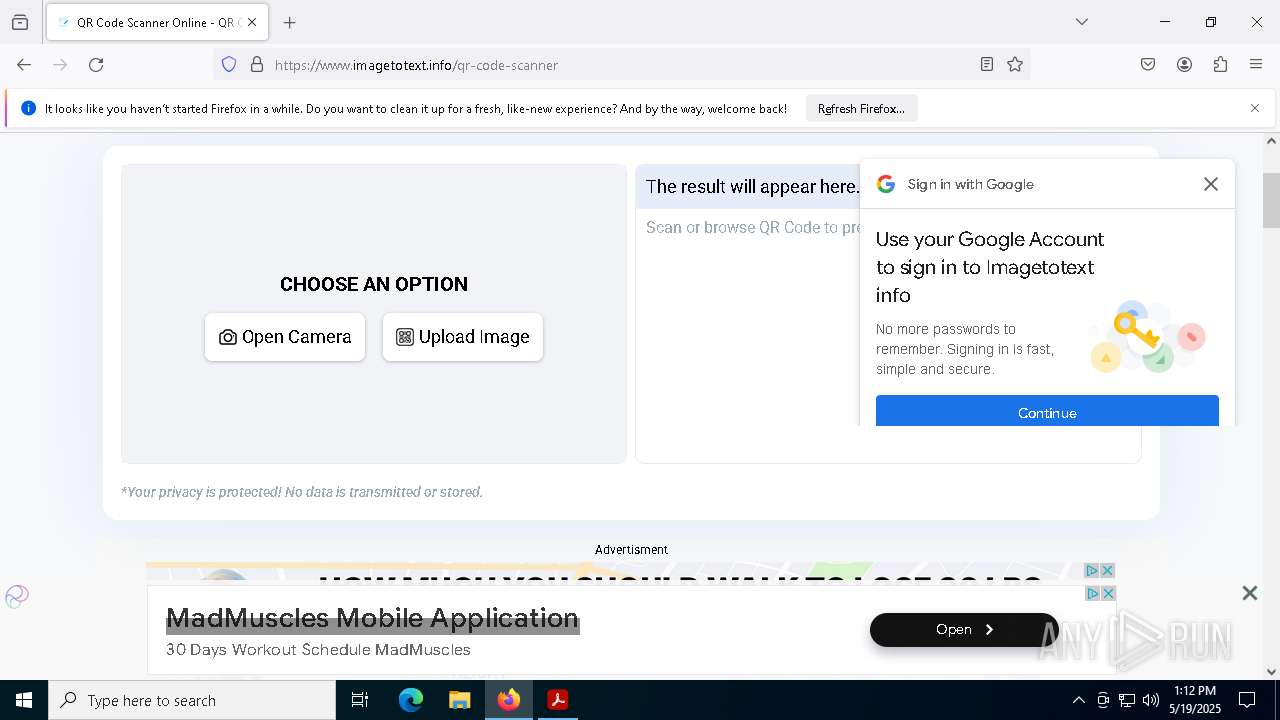This screenshot has width=1280, height=720.
Task: List all tabs dropdown arrow
Action: click(x=1082, y=22)
